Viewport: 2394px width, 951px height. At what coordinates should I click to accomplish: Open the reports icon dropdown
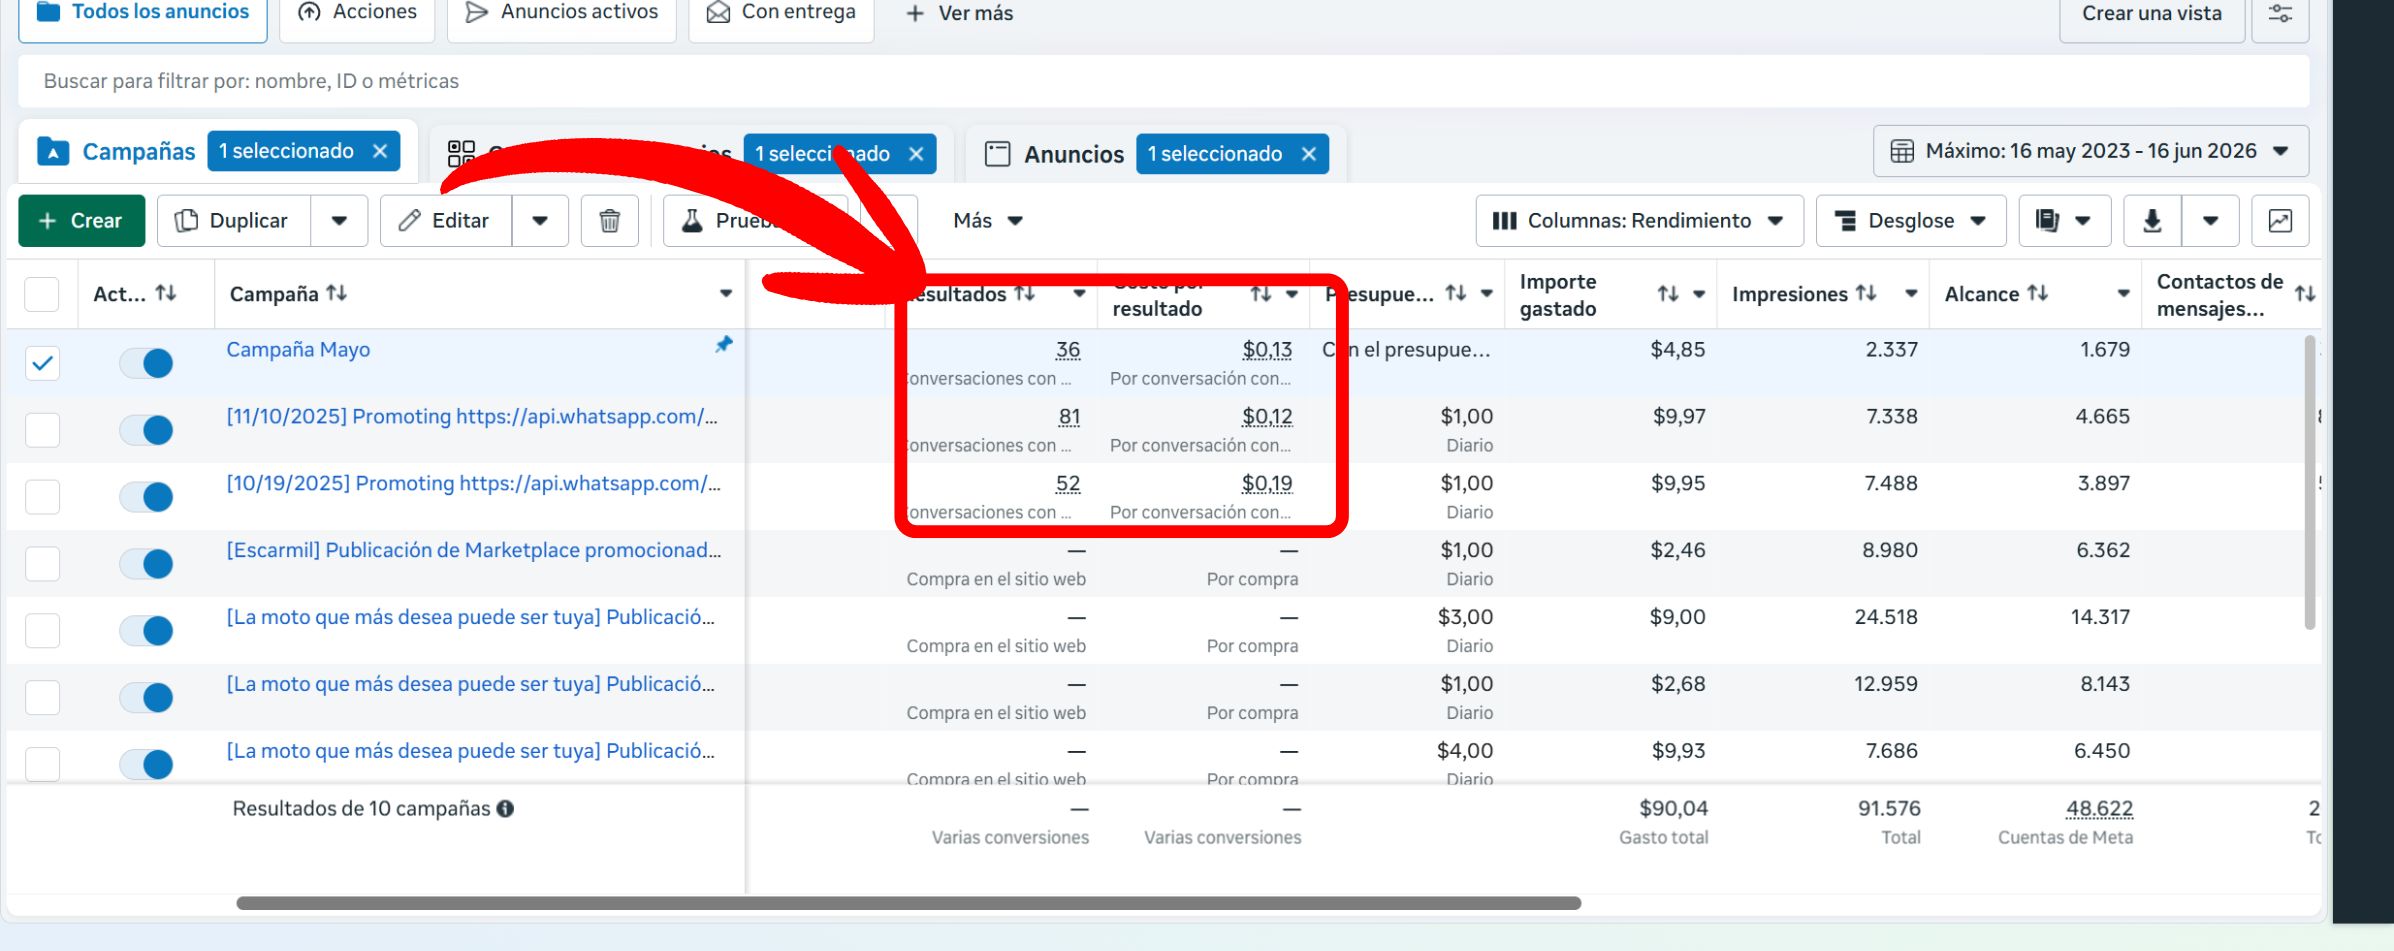tap(2064, 221)
